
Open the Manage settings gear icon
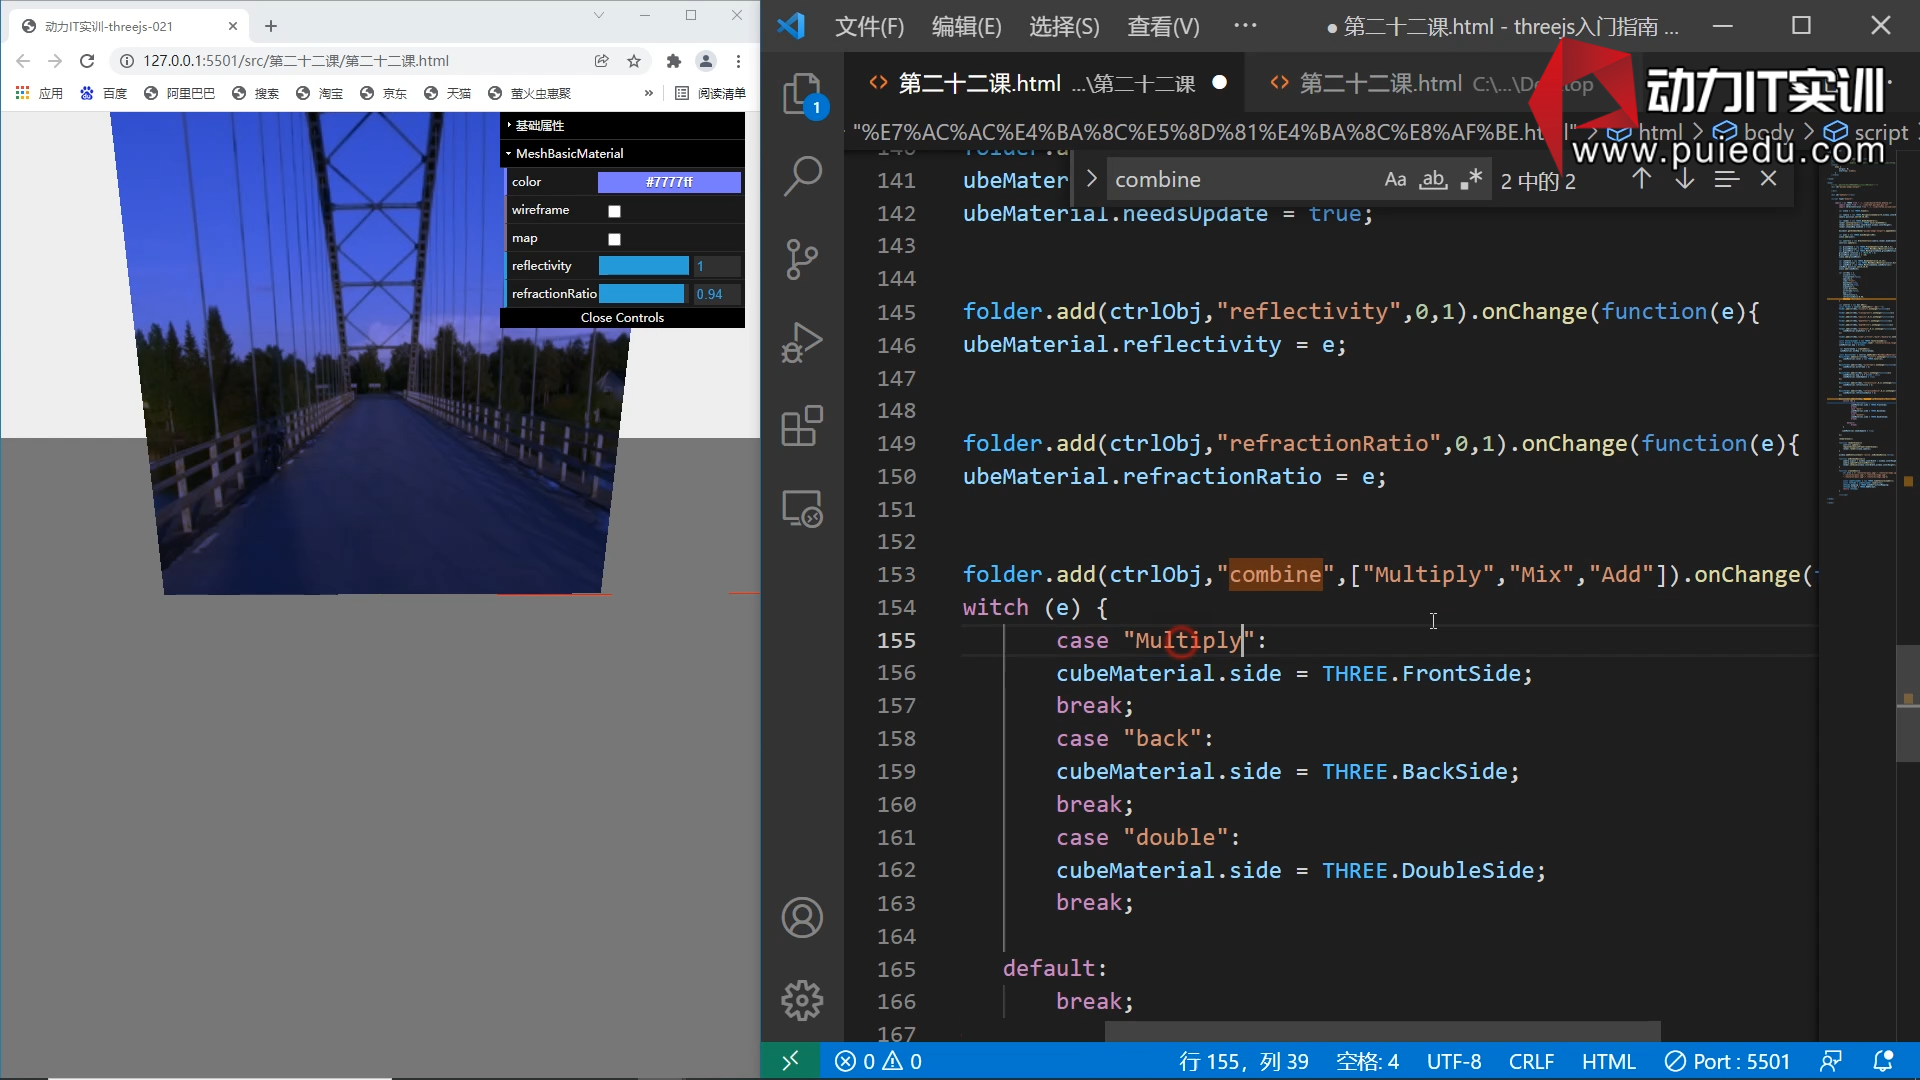point(803,1000)
